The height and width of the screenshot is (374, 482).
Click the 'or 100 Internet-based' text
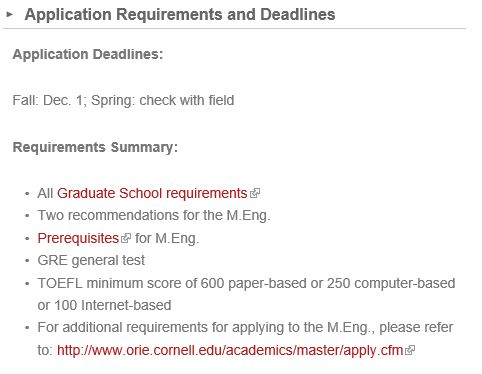[x=104, y=305]
